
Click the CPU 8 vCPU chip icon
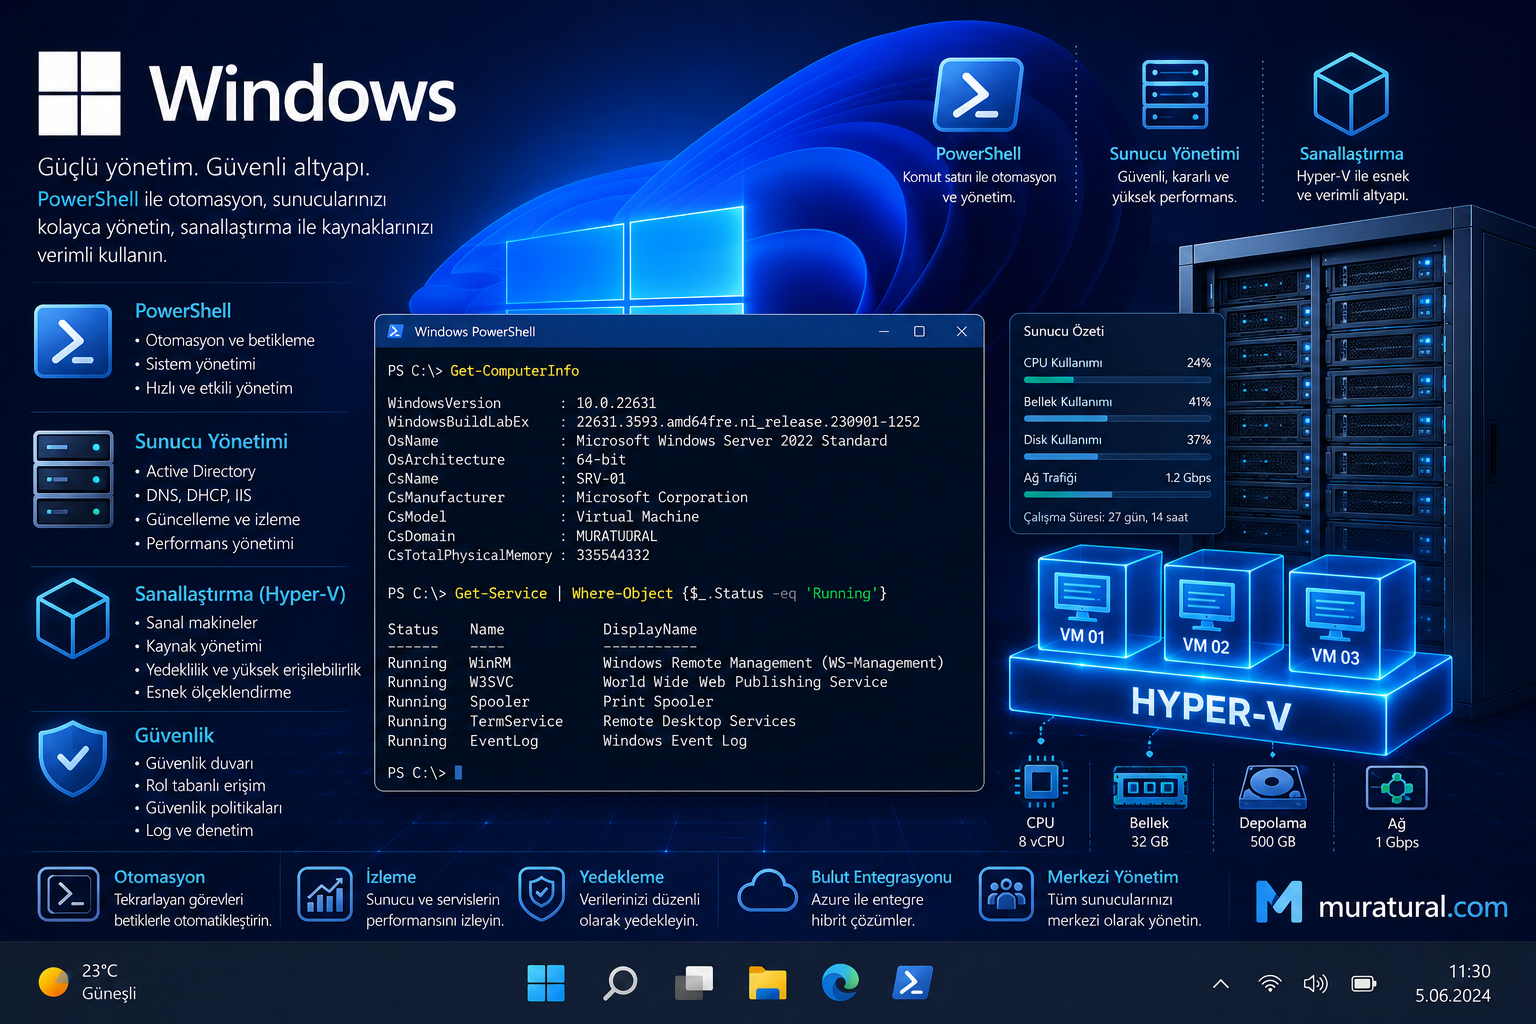tap(1041, 781)
